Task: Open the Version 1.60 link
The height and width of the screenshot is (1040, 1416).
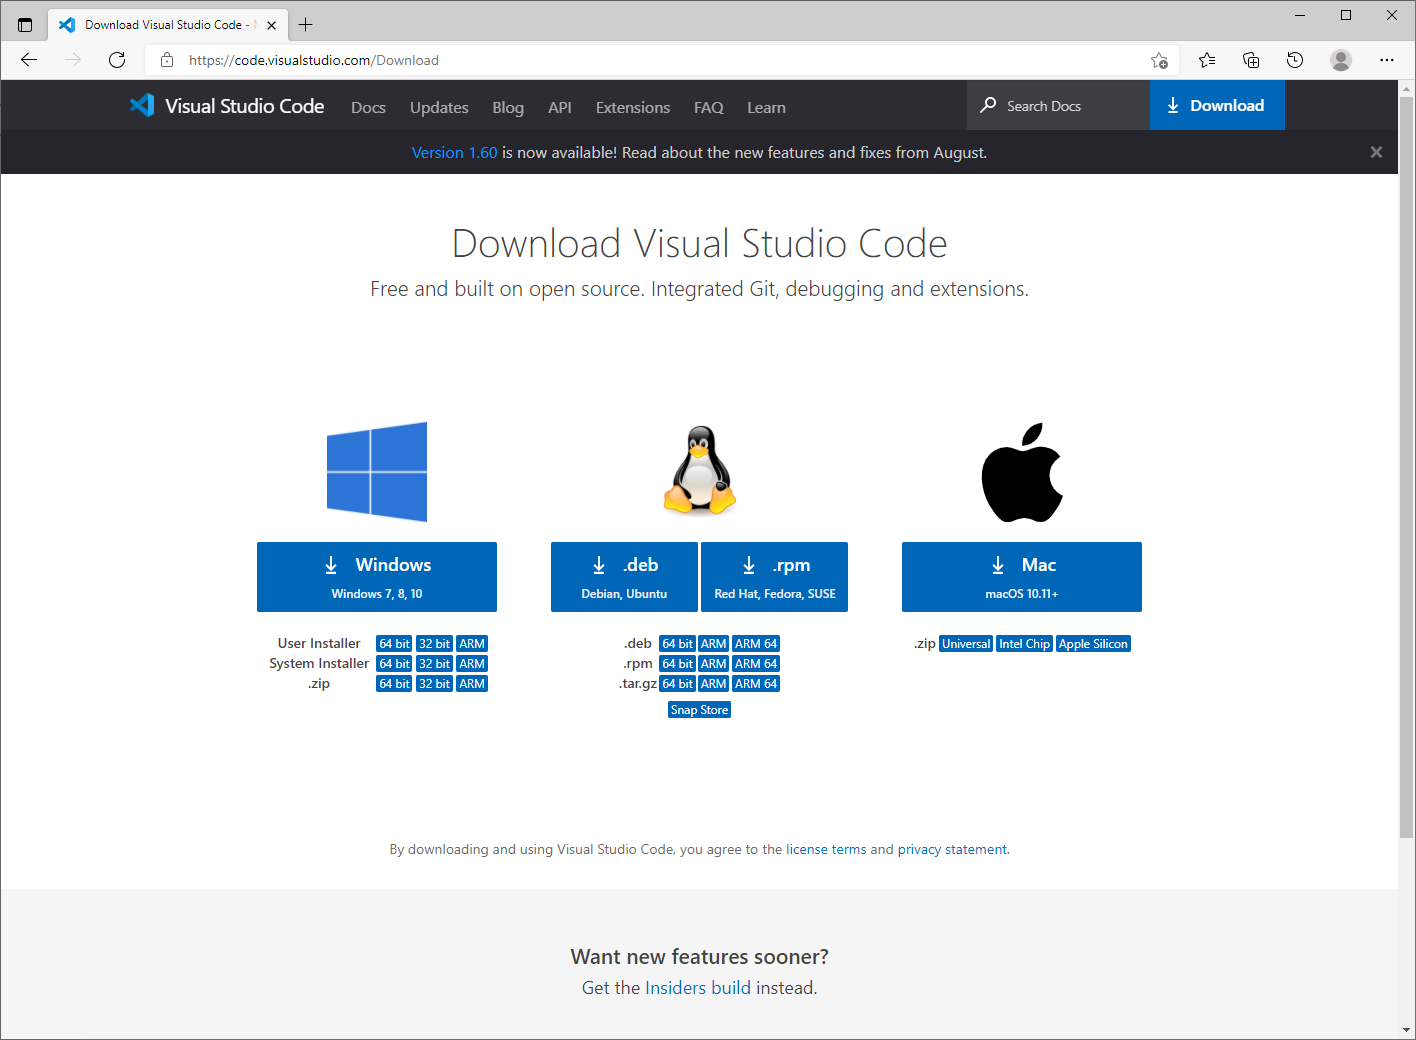Action: point(454,152)
